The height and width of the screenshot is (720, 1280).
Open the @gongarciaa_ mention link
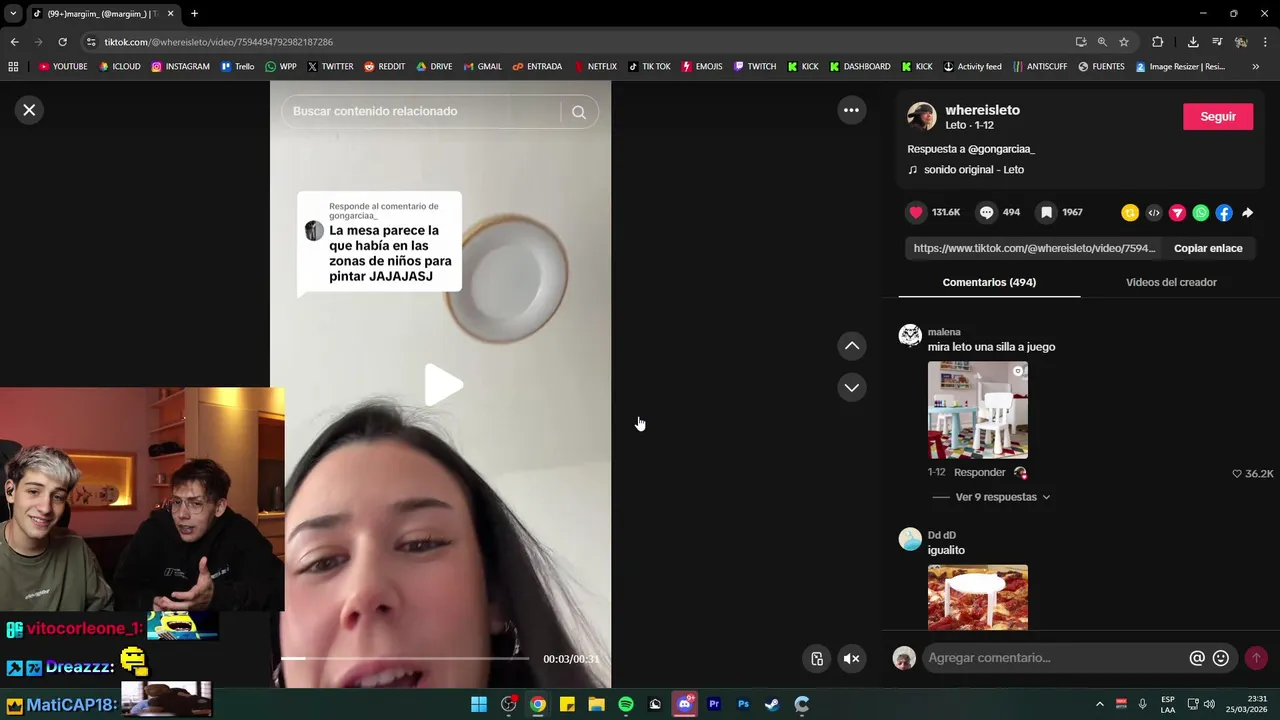tap(1001, 149)
